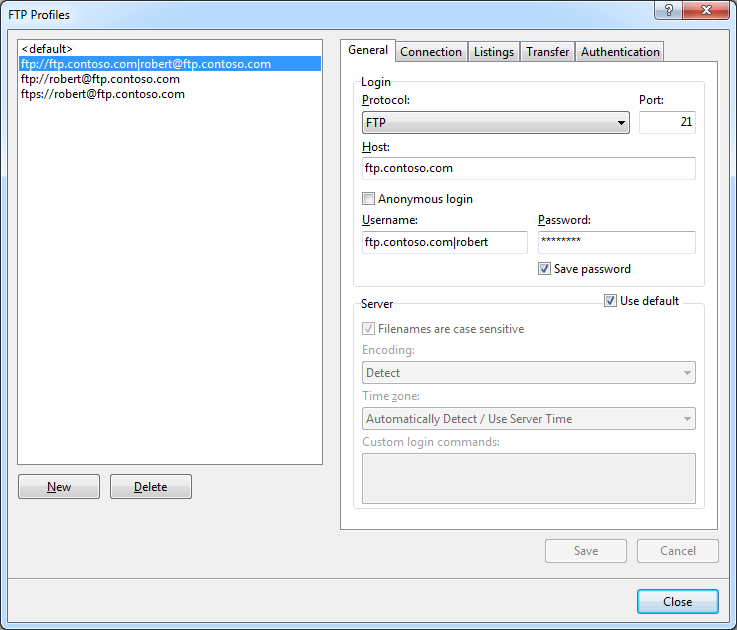Screen dimensions: 737x630
Task: Uncheck the Save password checkbox
Action: pos(545,269)
